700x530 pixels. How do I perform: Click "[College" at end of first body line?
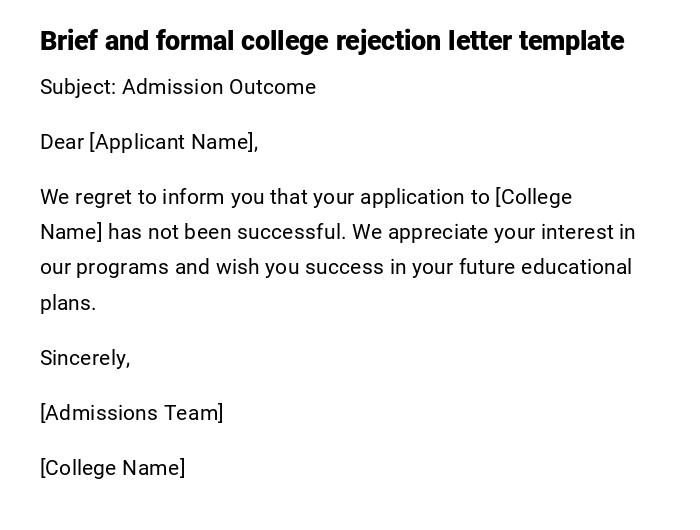pyautogui.click(x=534, y=197)
